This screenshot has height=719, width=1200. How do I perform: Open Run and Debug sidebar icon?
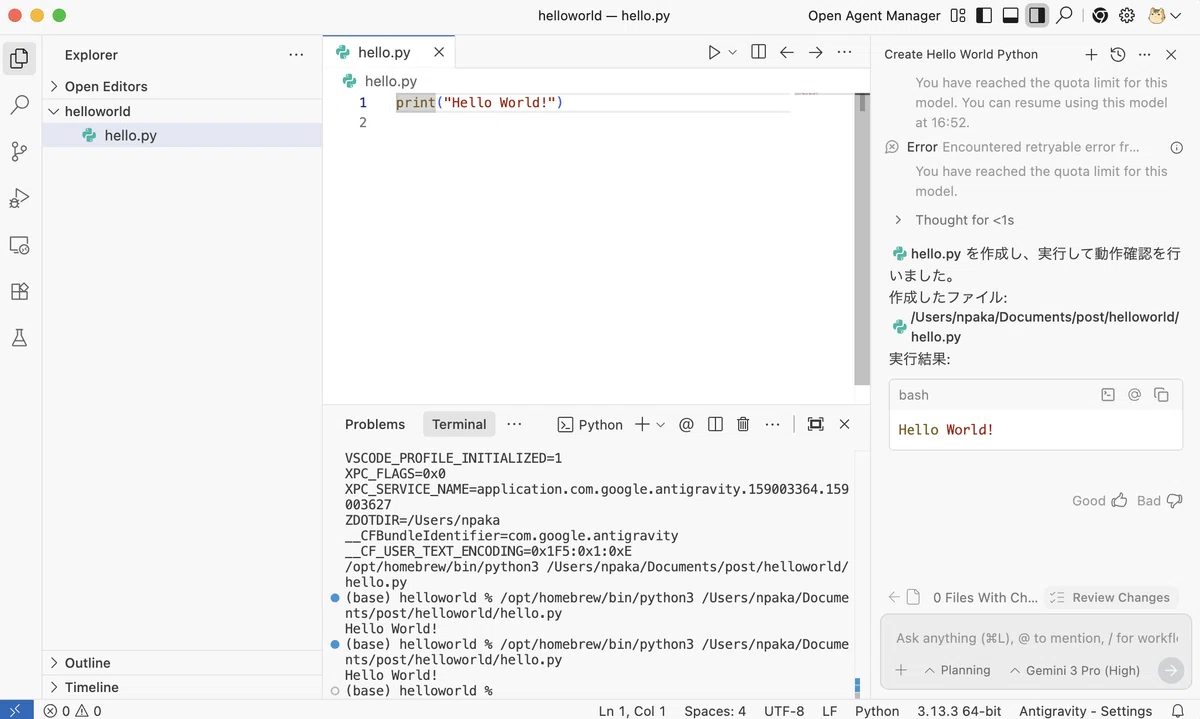coord(19,198)
